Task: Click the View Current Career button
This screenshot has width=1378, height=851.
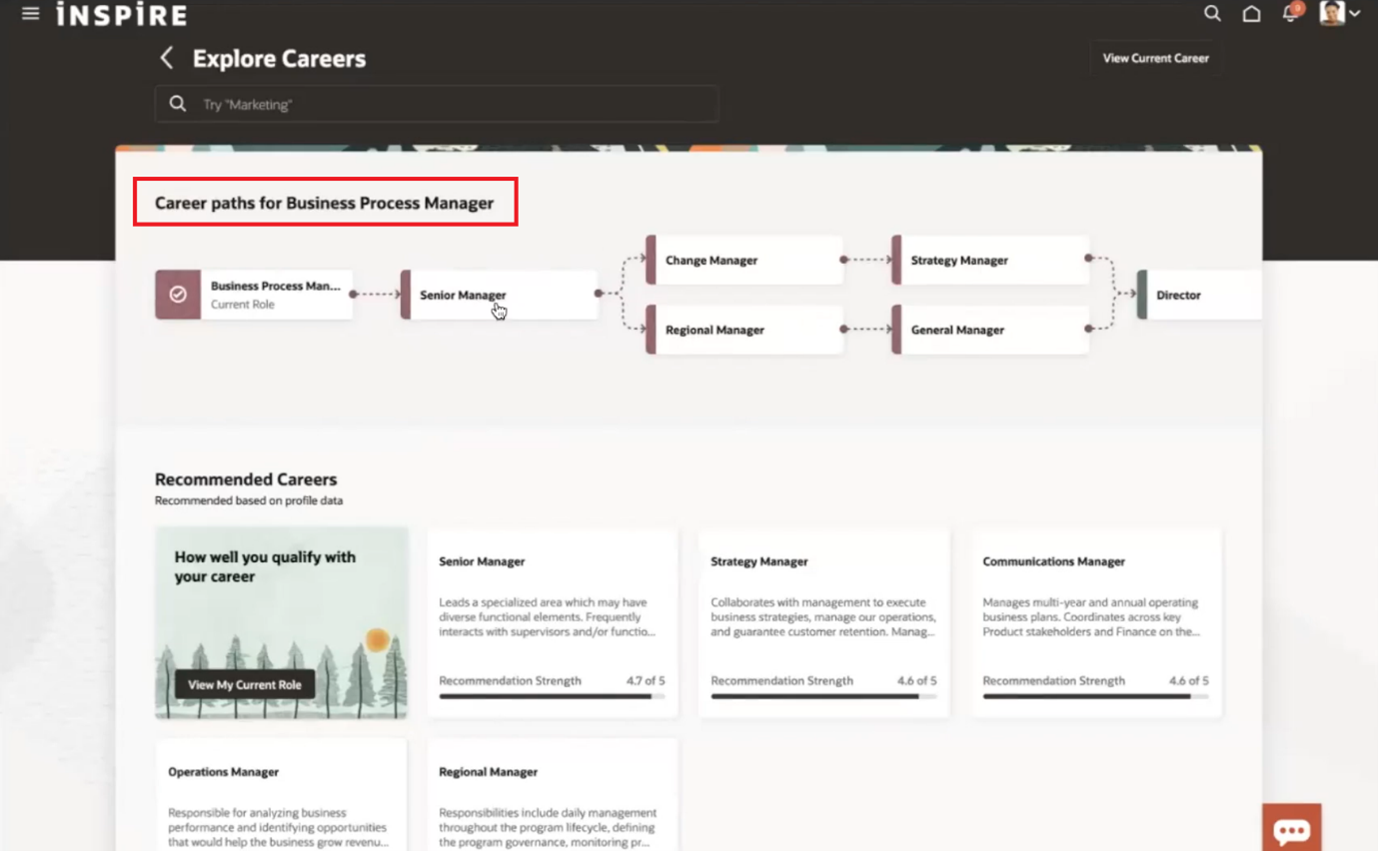Action: pyautogui.click(x=1154, y=57)
